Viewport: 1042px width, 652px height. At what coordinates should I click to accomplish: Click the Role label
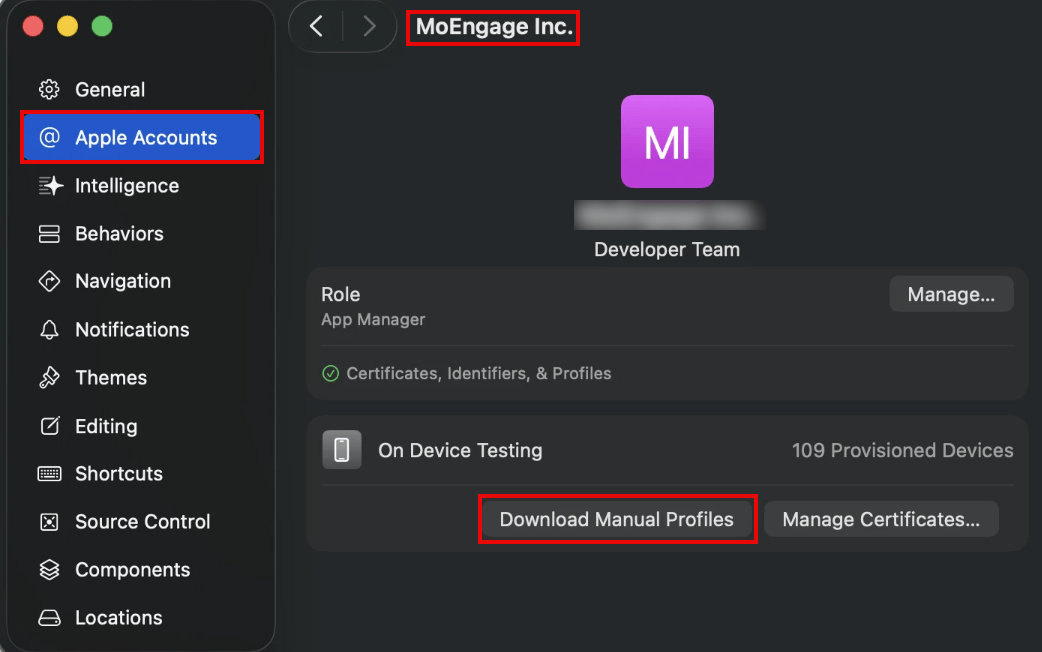(x=340, y=294)
